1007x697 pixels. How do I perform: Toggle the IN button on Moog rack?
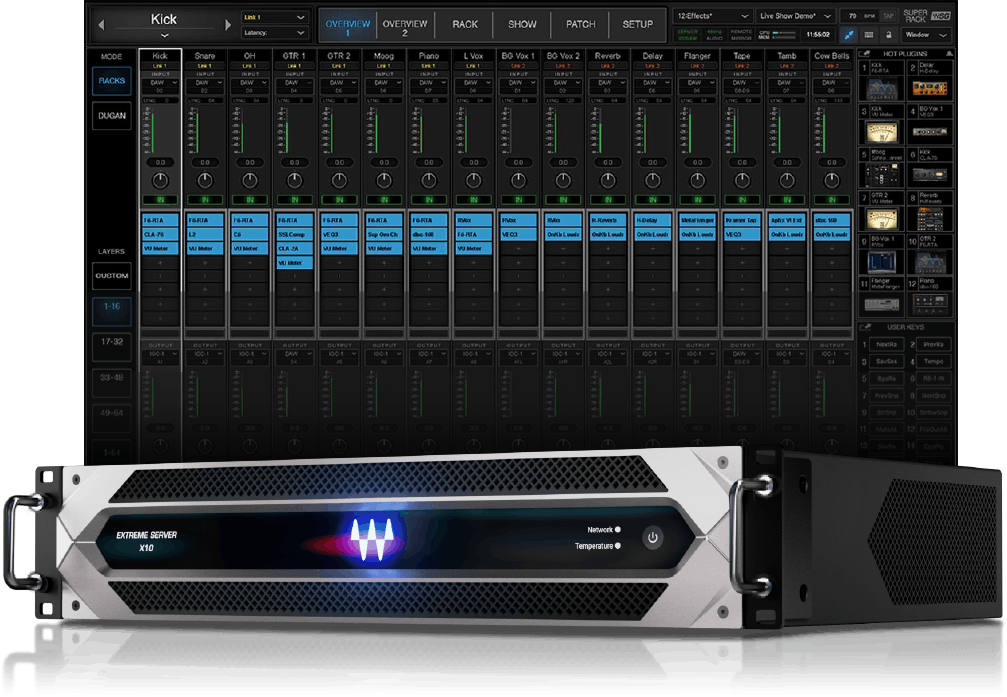(384, 200)
